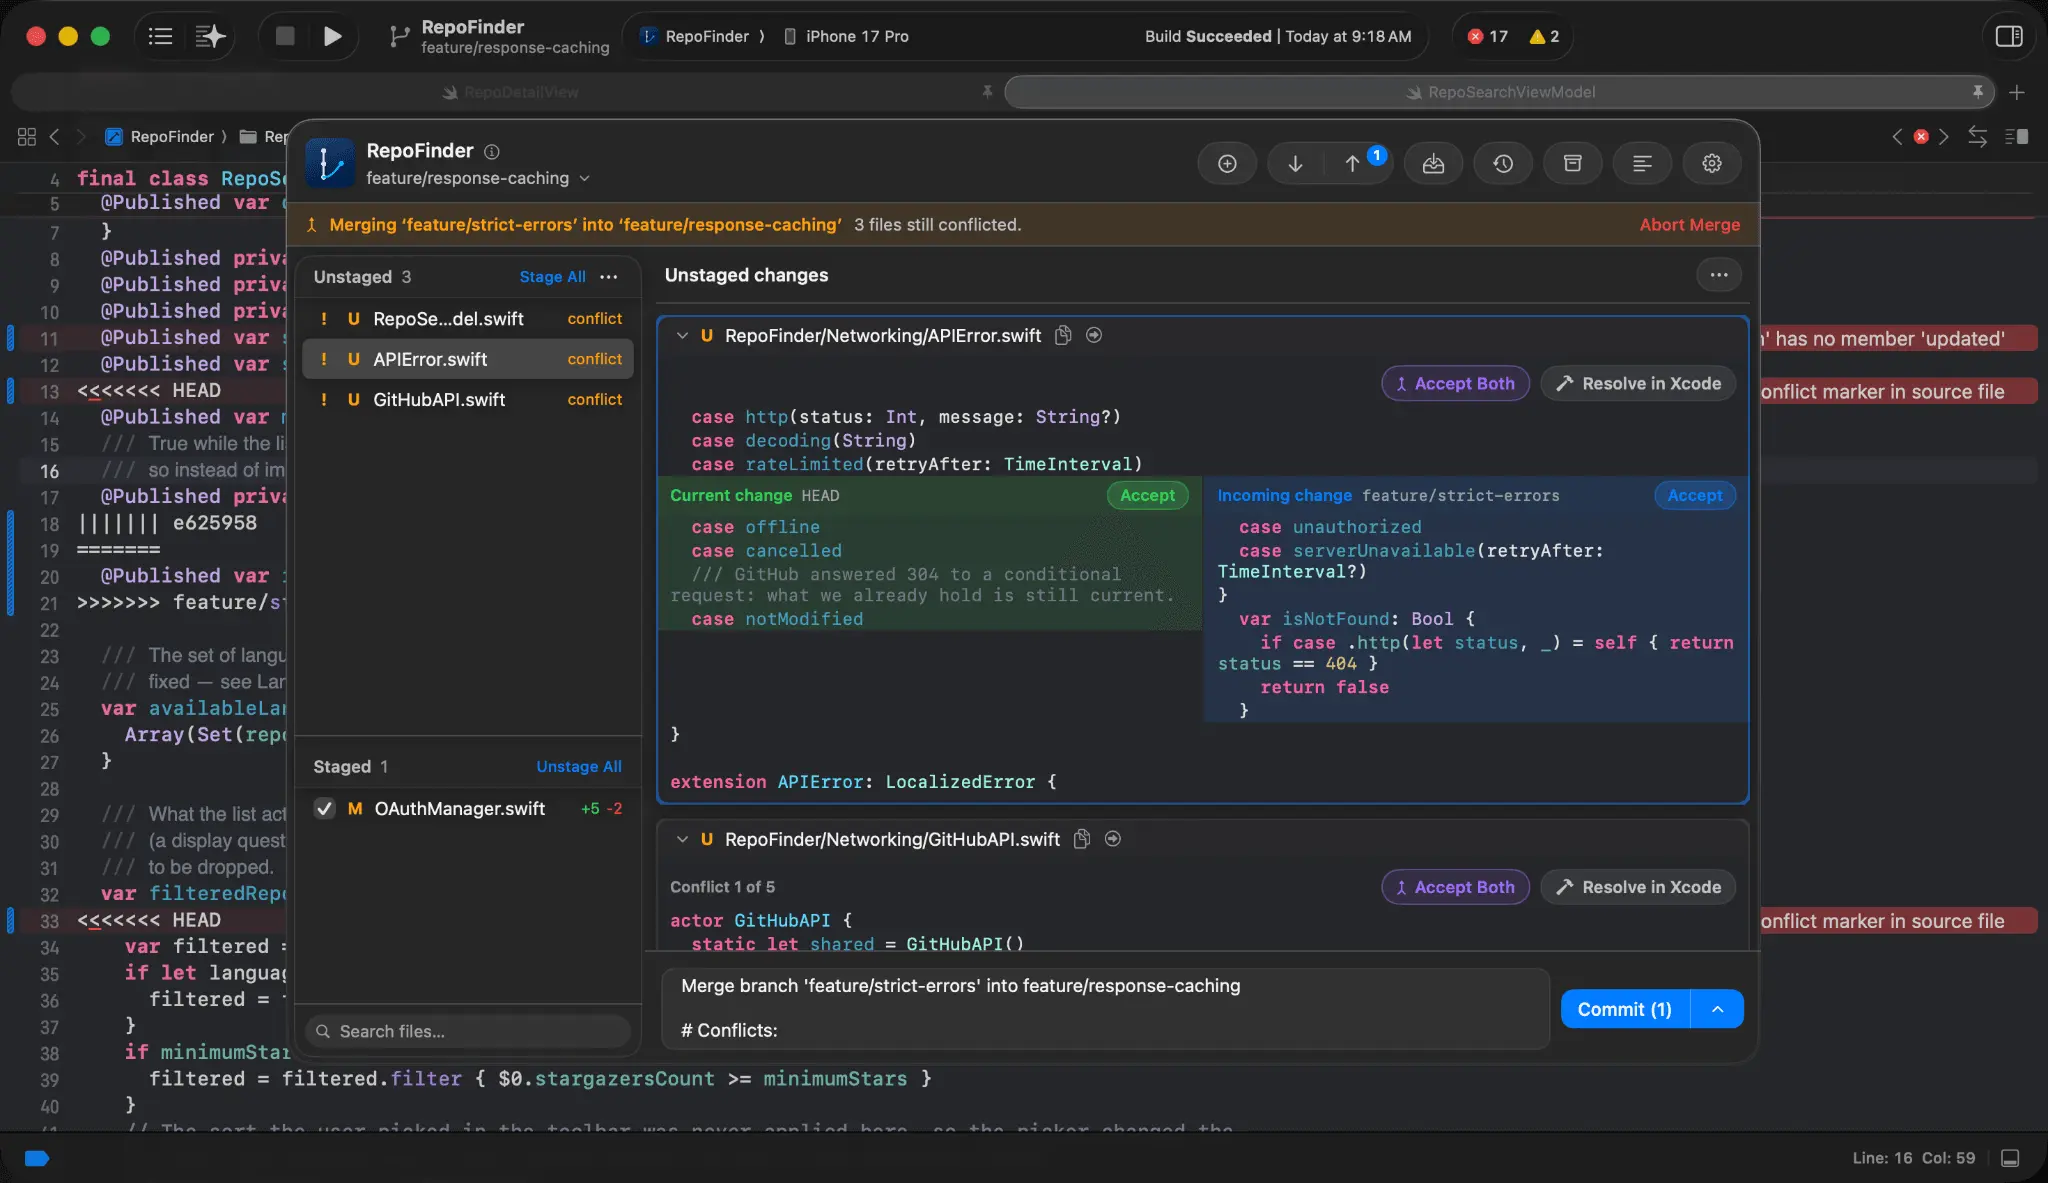Copy the APIError.swift file path
Viewport: 2048px width, 1183px height.
[1063, 335]
